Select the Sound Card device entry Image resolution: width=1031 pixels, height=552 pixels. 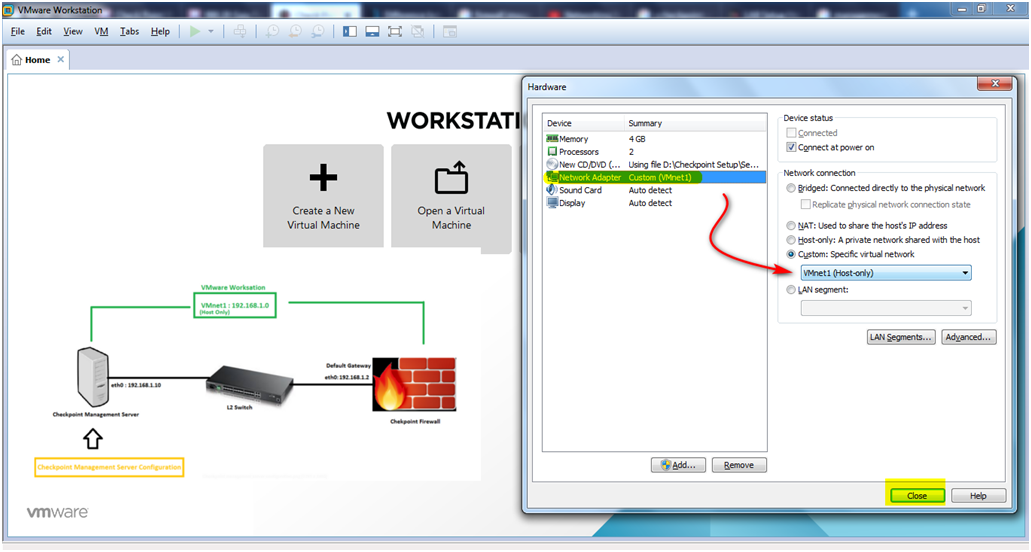654,190
